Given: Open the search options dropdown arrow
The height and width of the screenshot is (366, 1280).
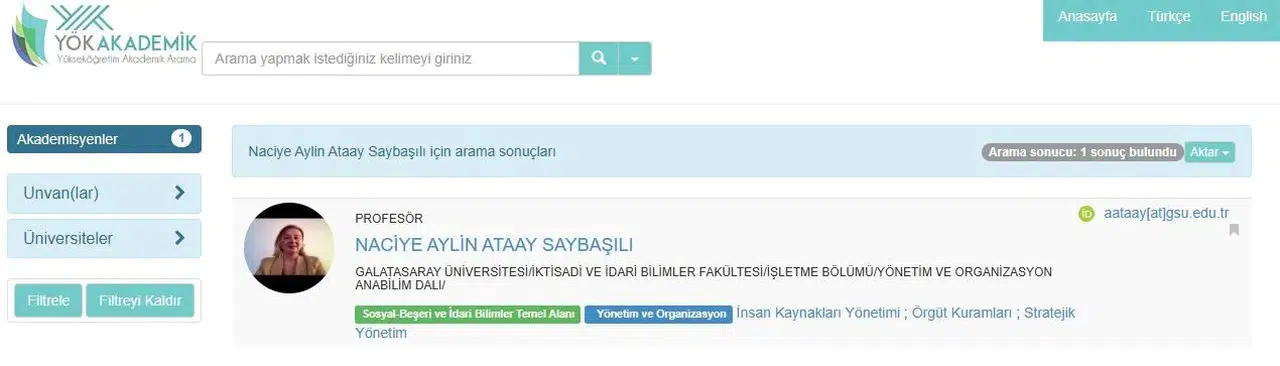Looking at the screenshot, I should pyautogui.click(x=635, y=59).
